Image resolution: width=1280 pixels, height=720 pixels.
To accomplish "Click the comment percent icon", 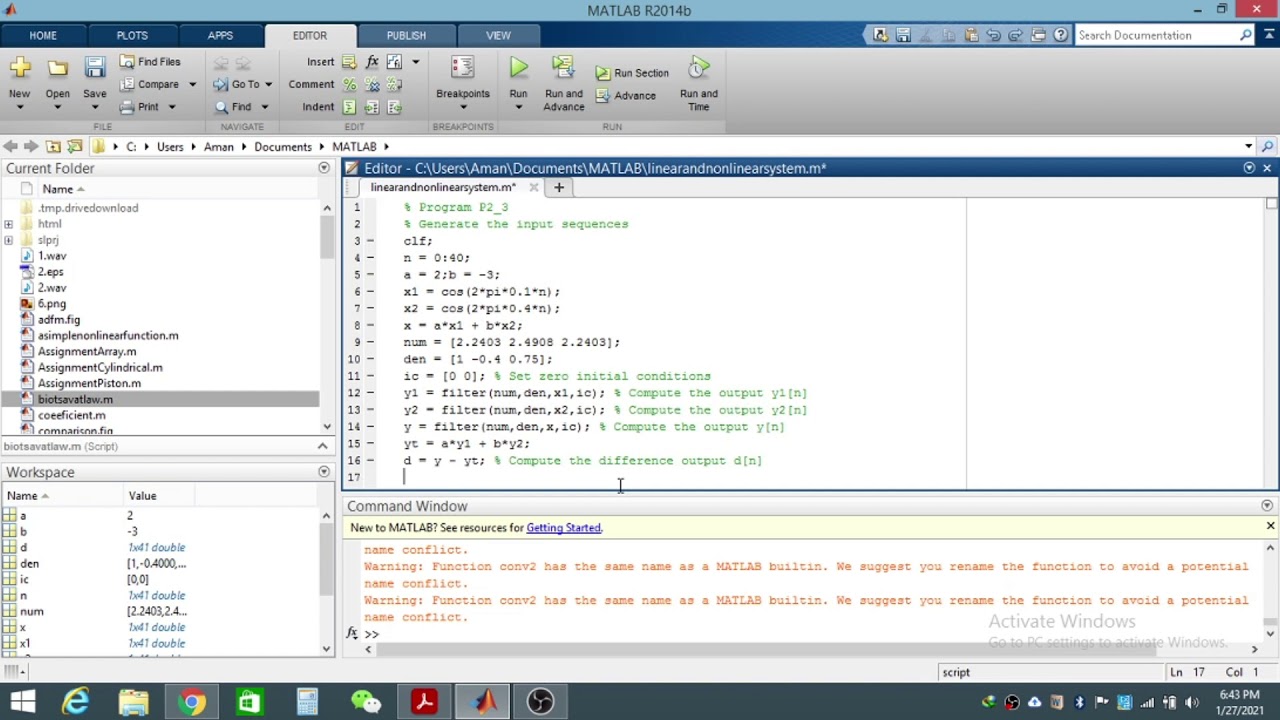I will (x=349, y=85).
